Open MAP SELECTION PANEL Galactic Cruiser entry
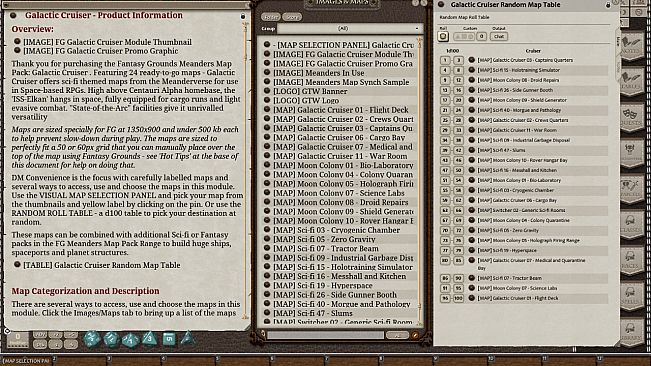Image resolution: width=651 pixels, height=366 pixels. point(339,45)
